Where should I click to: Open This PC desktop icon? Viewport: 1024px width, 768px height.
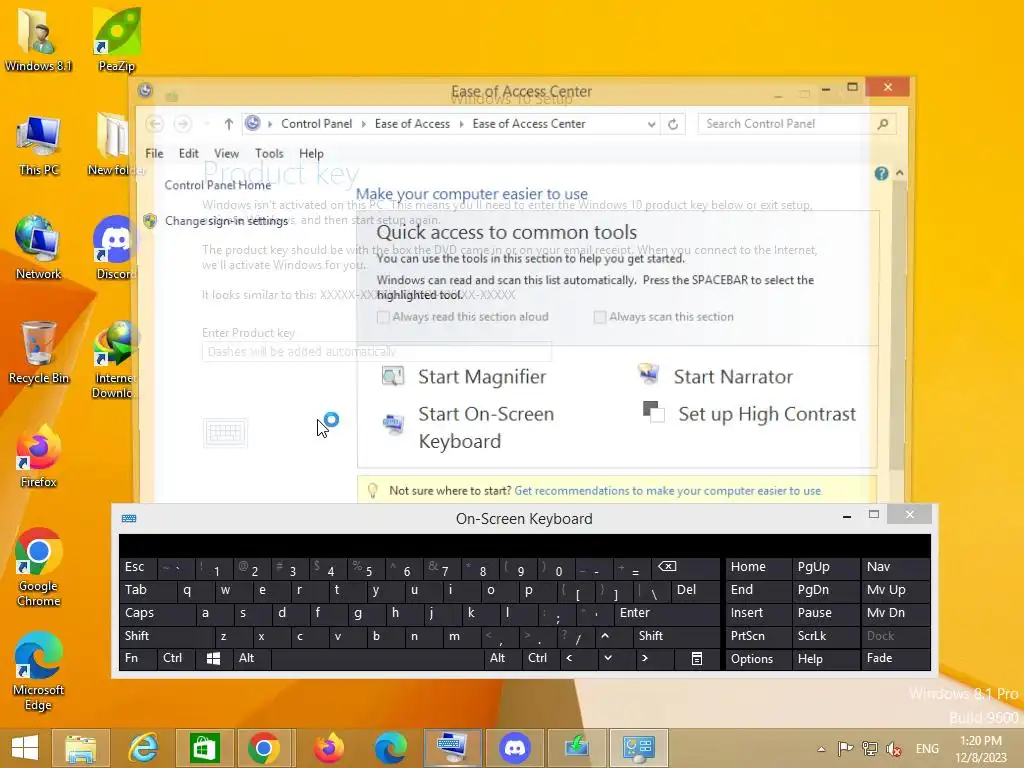point(38,145)
